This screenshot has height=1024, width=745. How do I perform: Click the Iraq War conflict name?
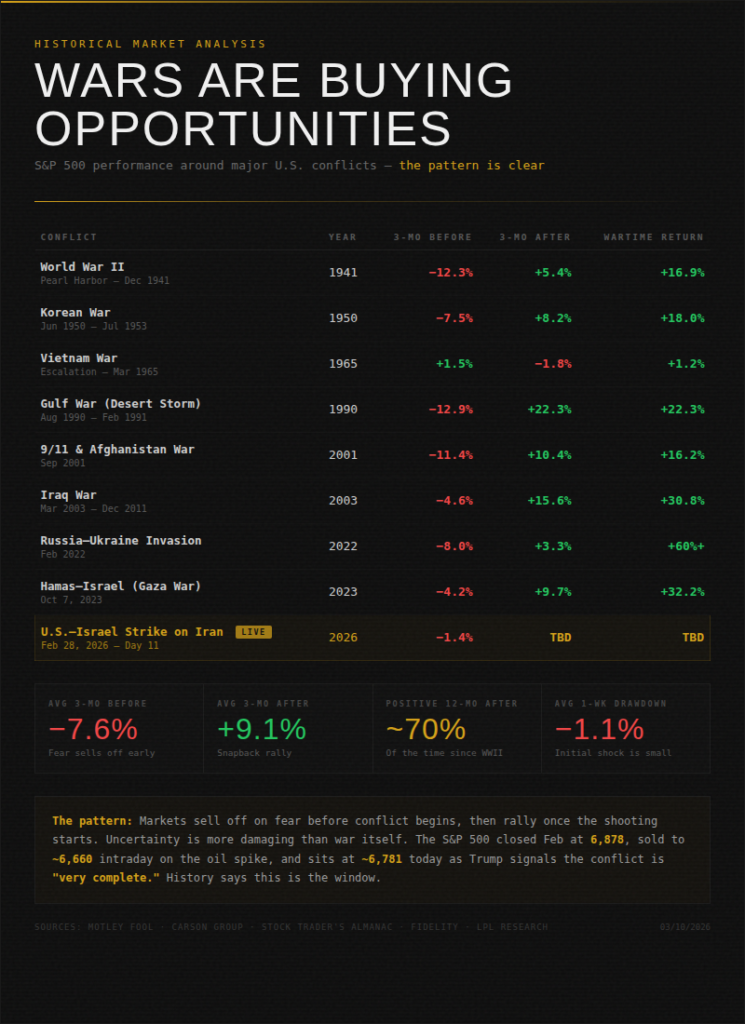68,495
